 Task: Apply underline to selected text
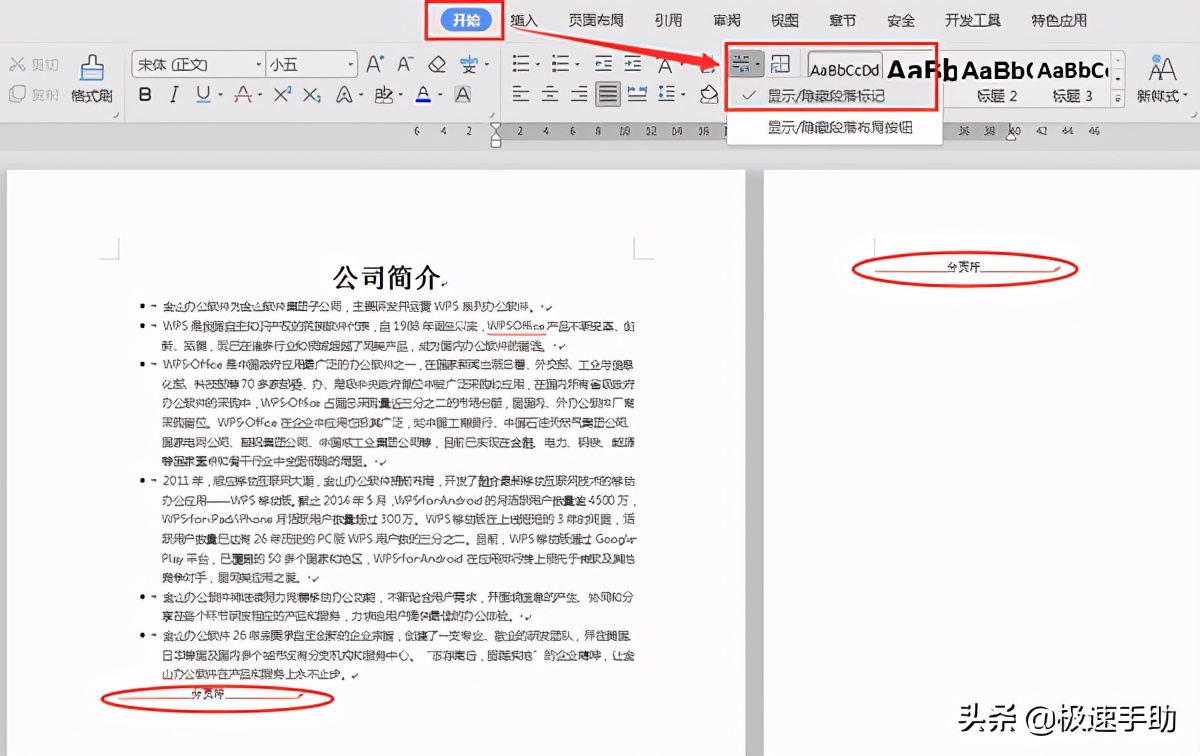pos(203,94)
